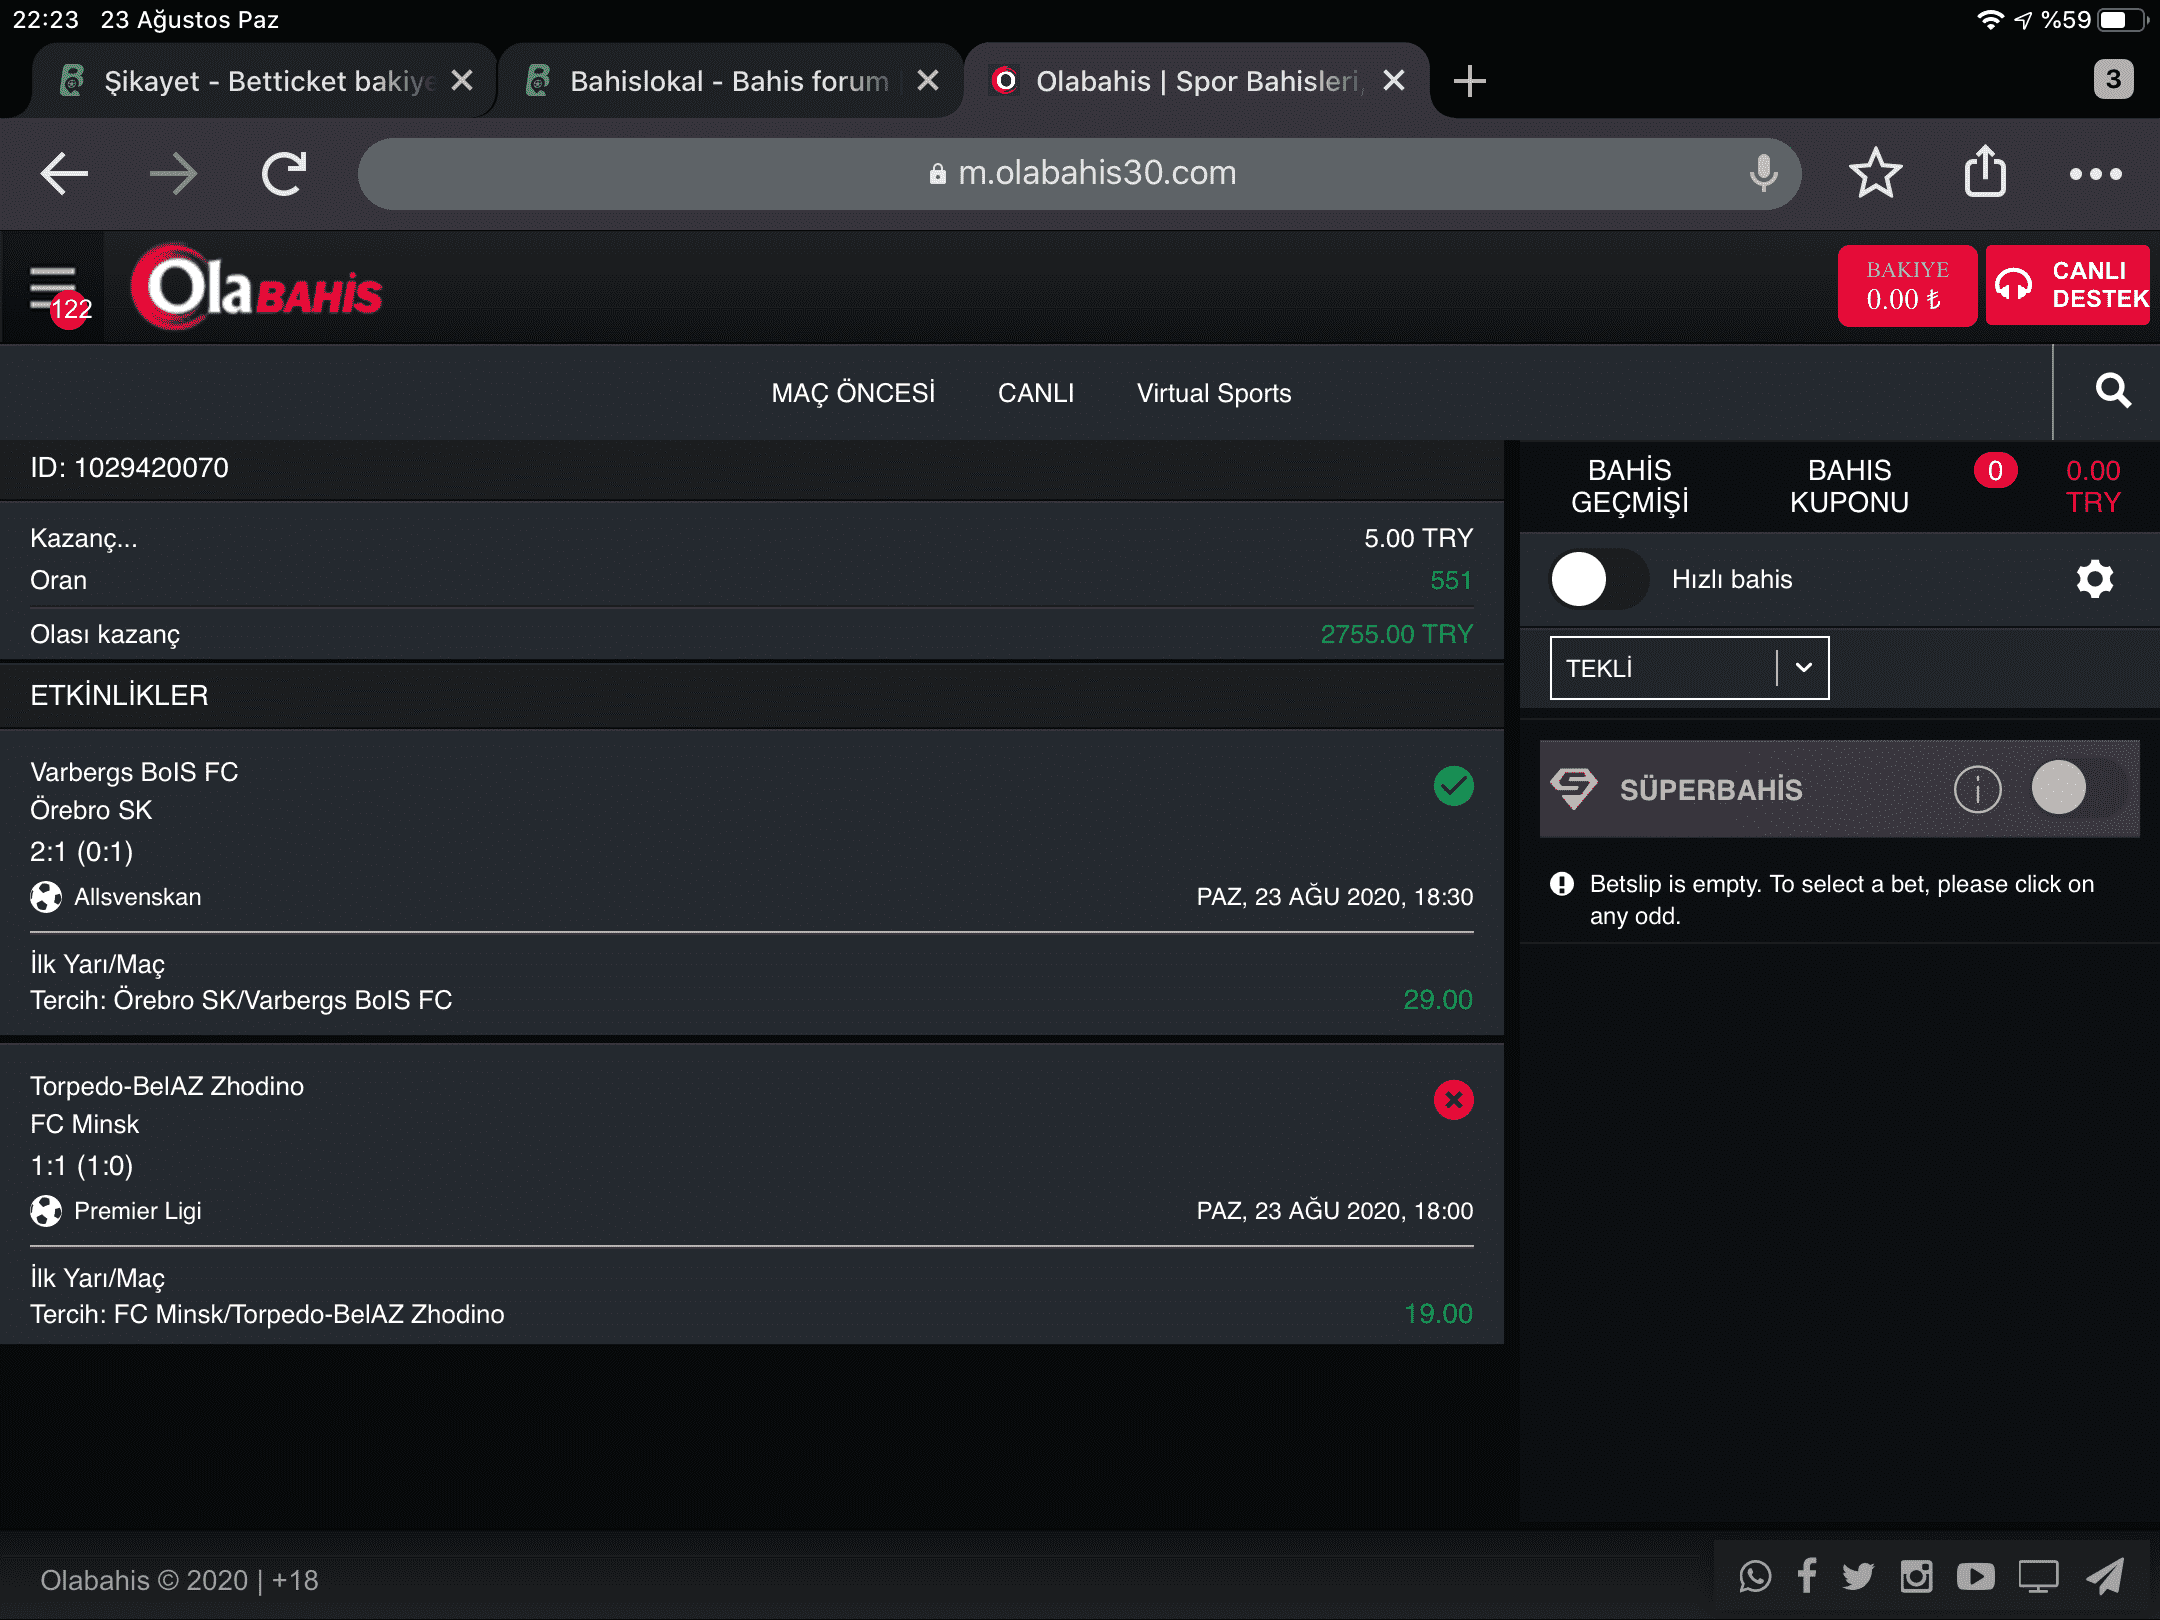2160x1620 pixels.
Task: Open the CANLI menu
Action: (1036, 393)
